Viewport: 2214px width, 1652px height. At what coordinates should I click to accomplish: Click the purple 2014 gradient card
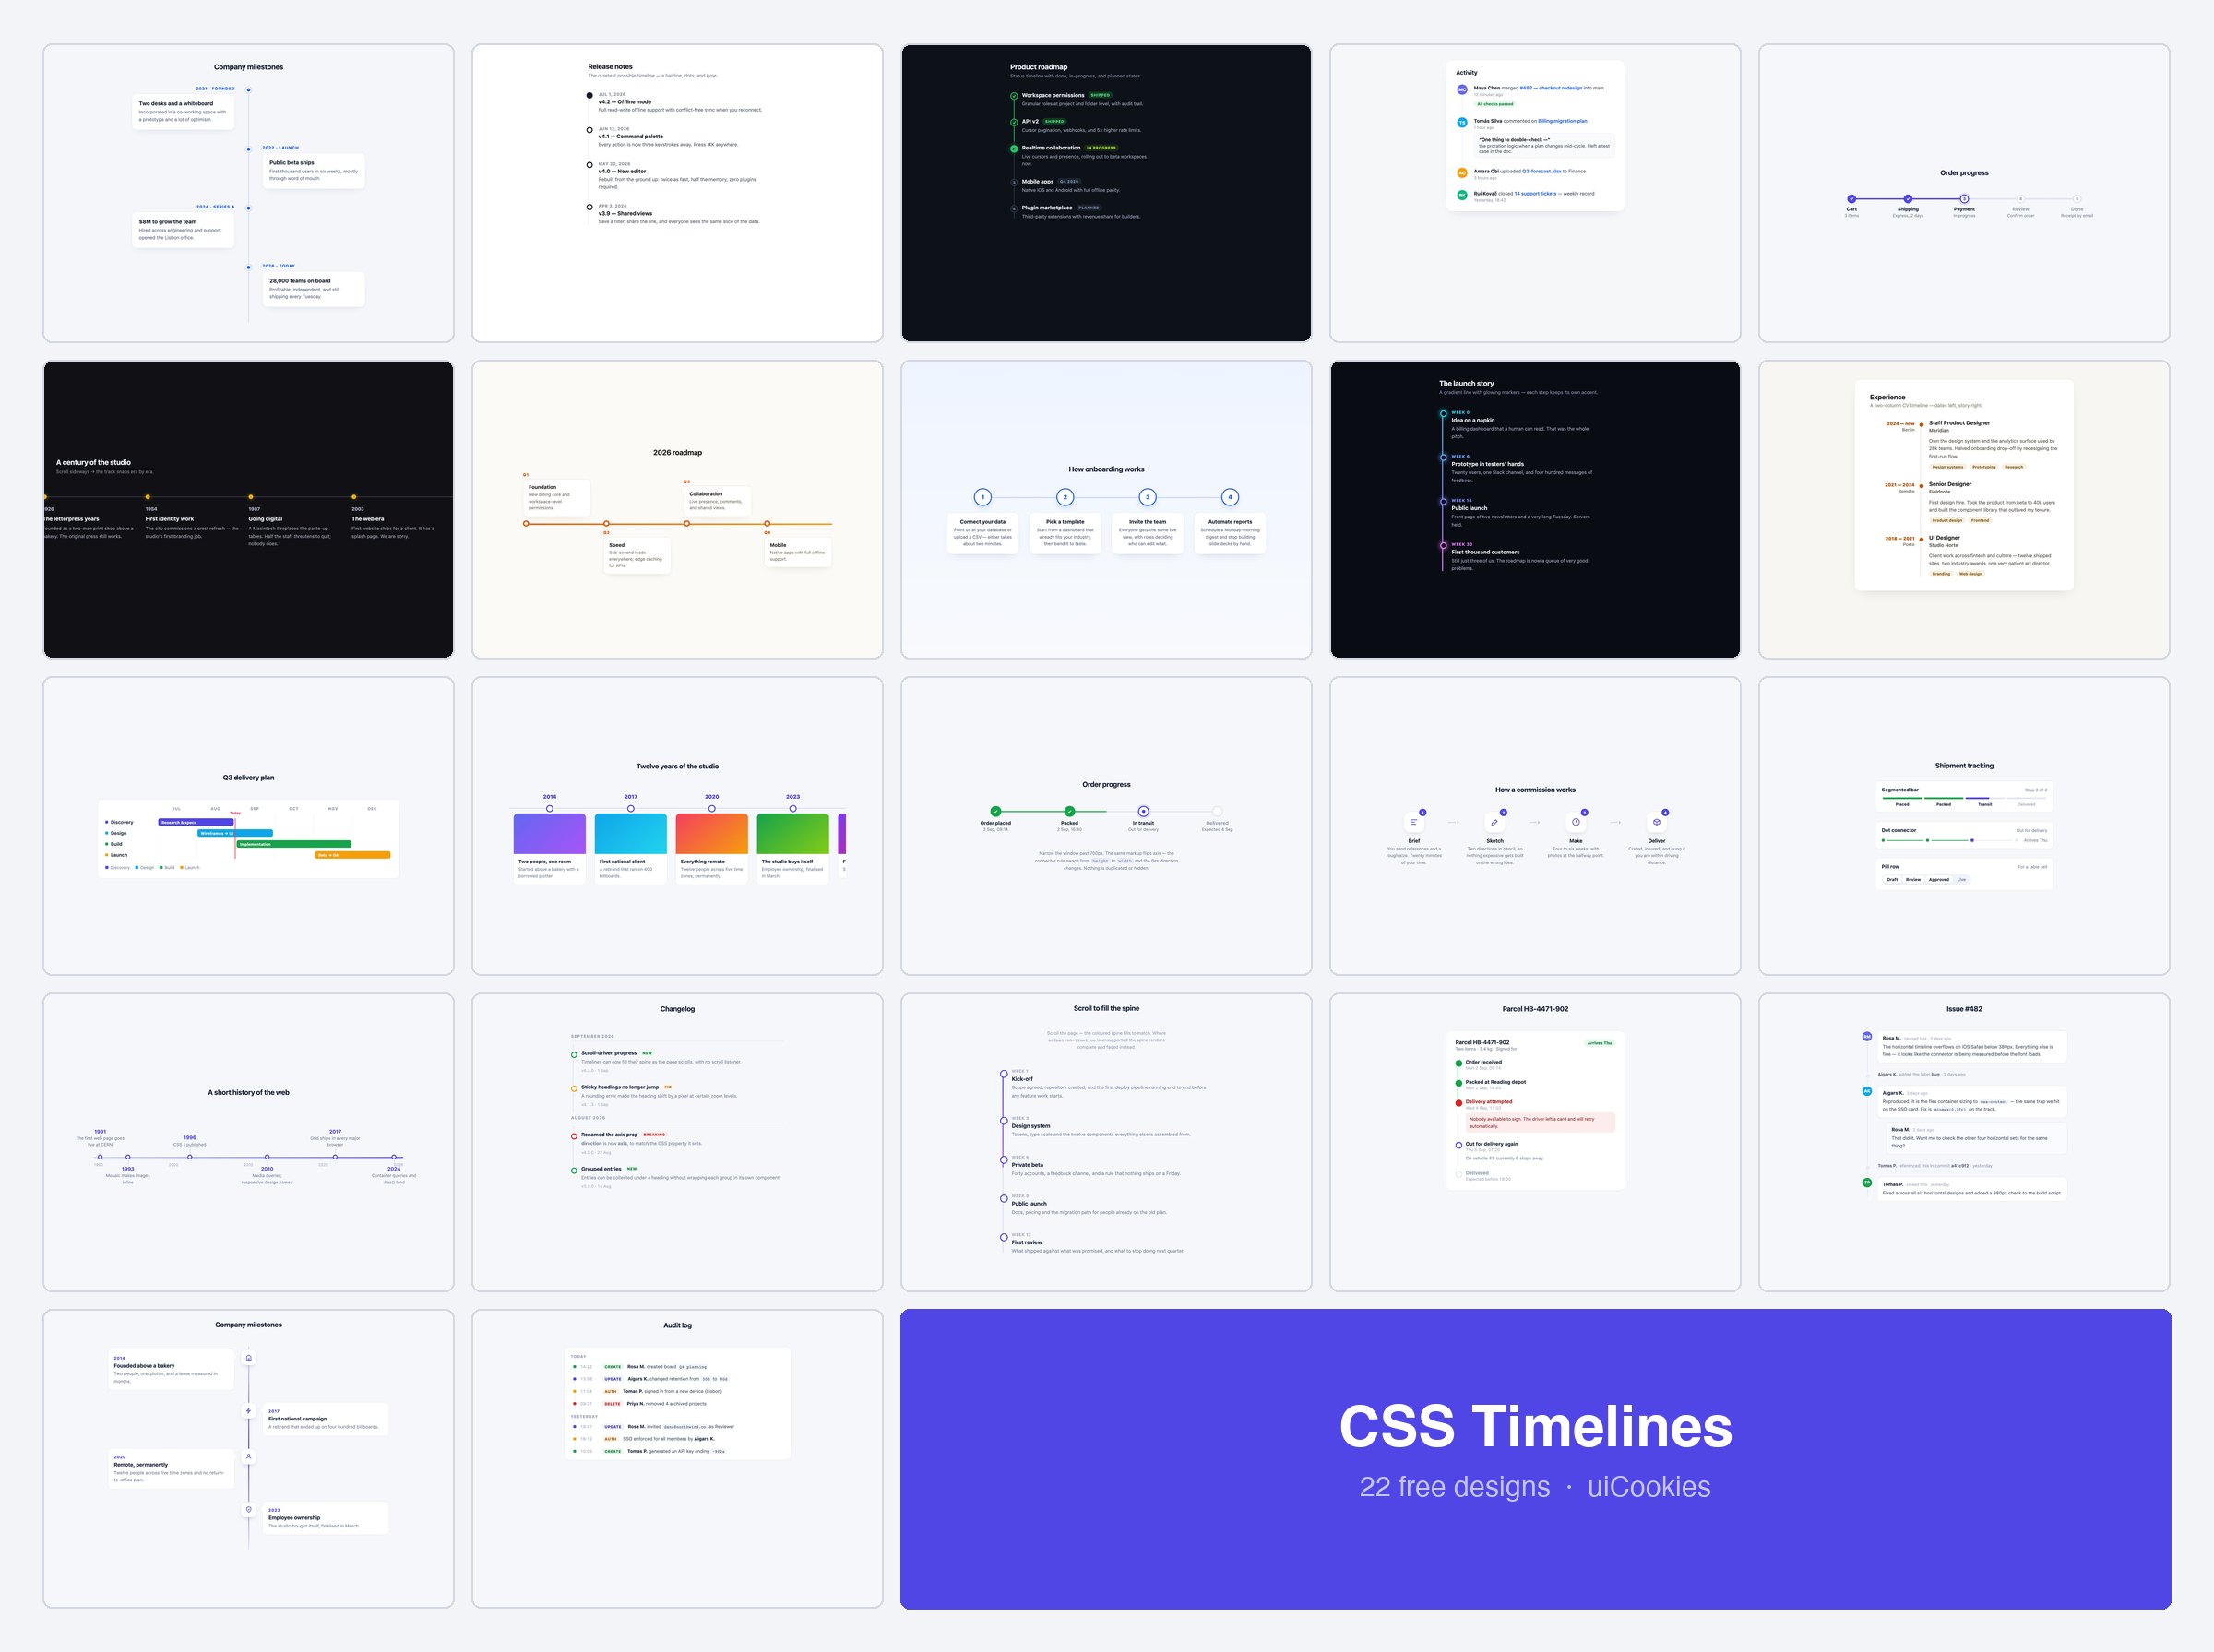click(x=549, y=834)
